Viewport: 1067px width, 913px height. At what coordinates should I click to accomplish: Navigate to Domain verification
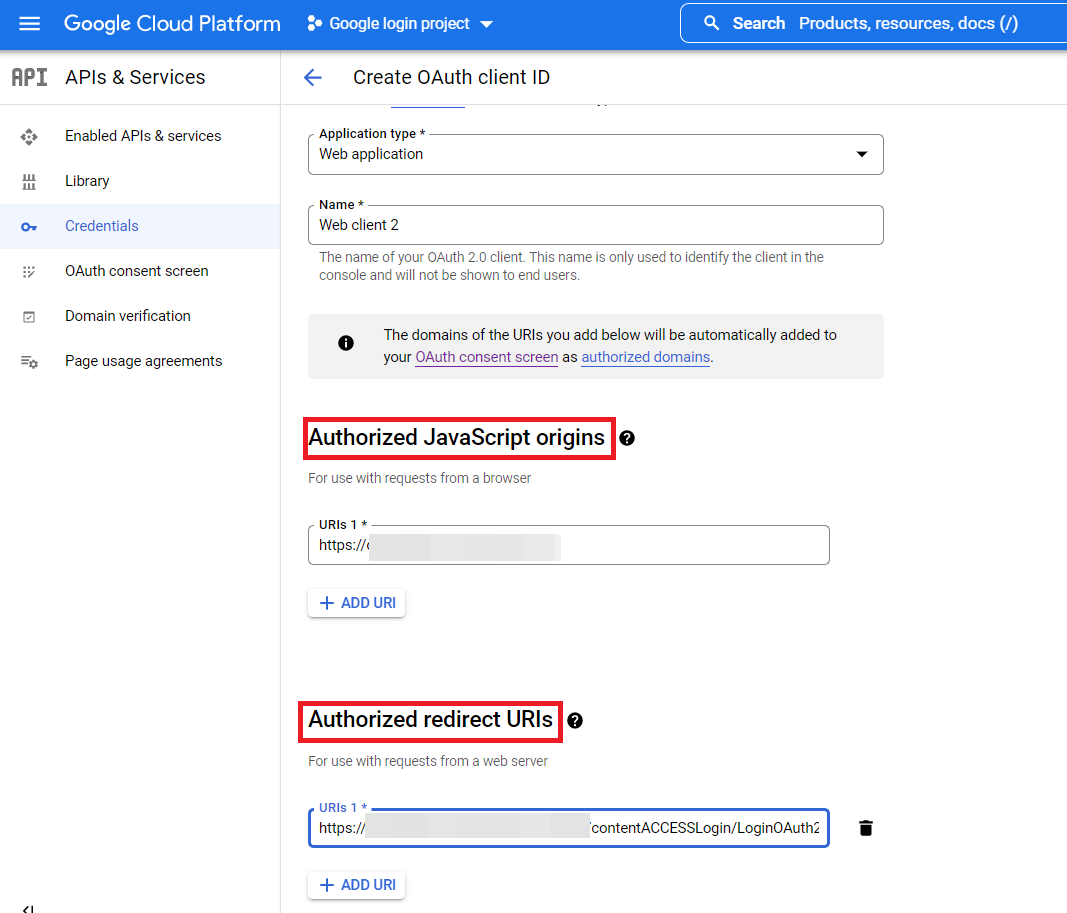coord(127,316)
